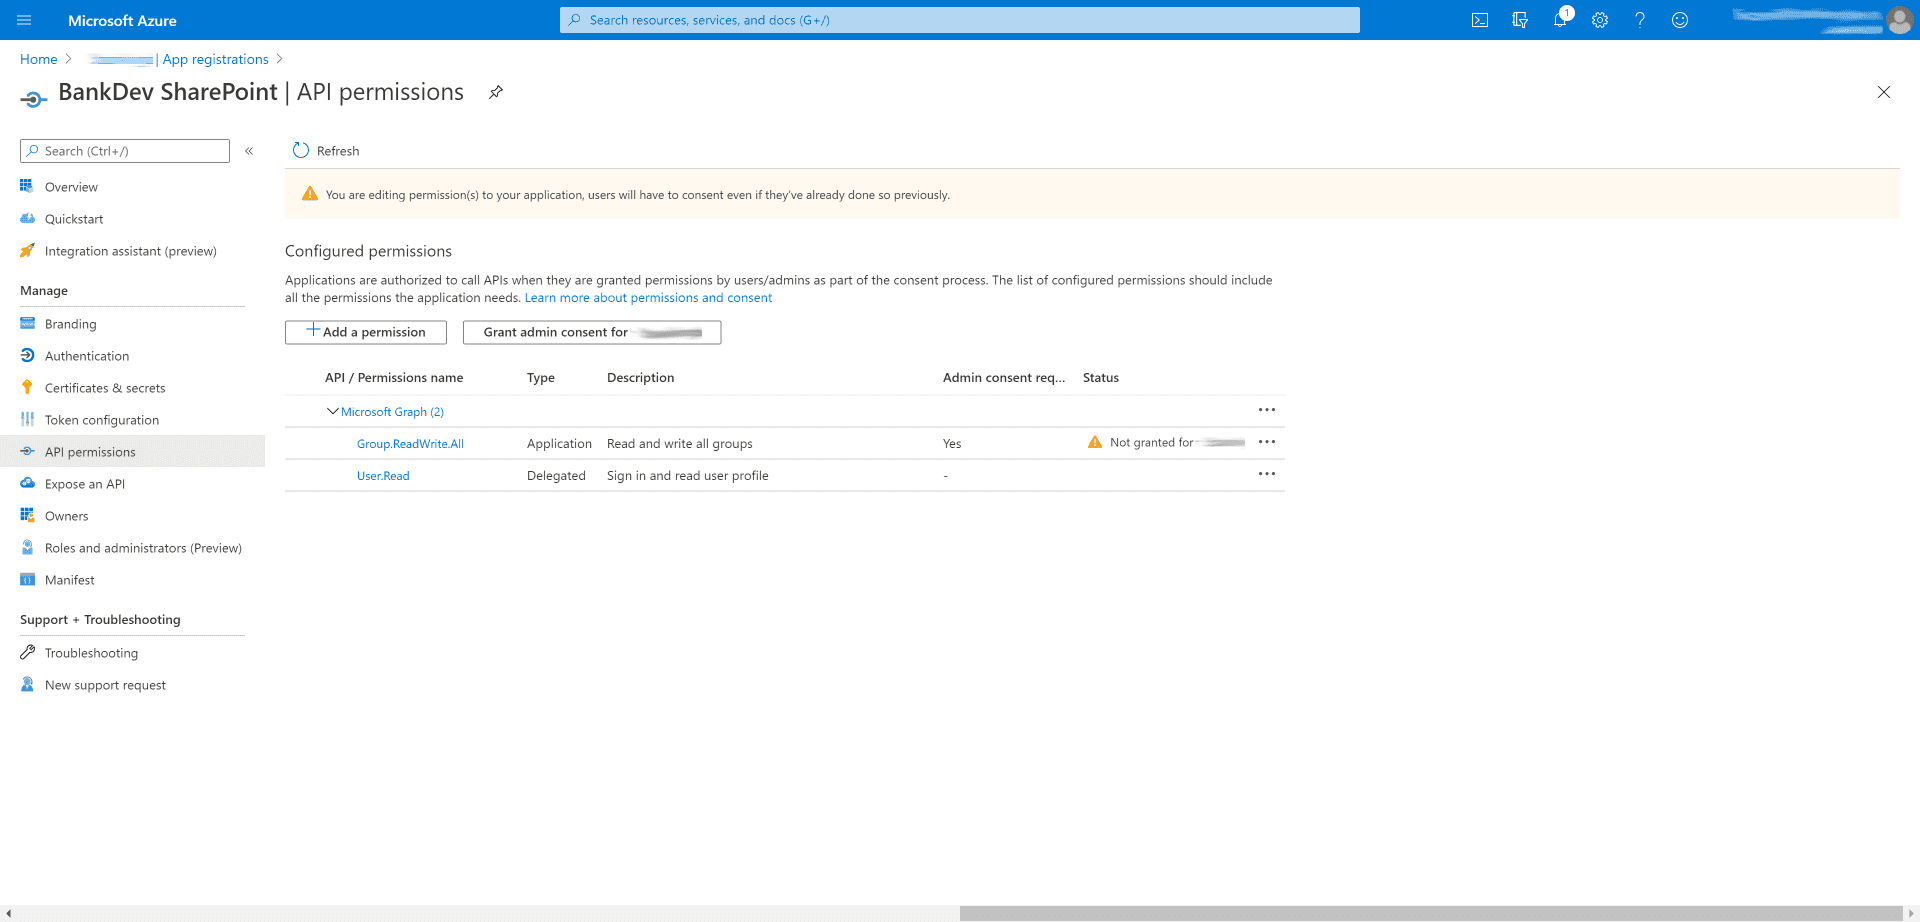Click the BankDev SharePoint app icon
Viewport: 1920px width, 922px height.
(x=33, y=98)
